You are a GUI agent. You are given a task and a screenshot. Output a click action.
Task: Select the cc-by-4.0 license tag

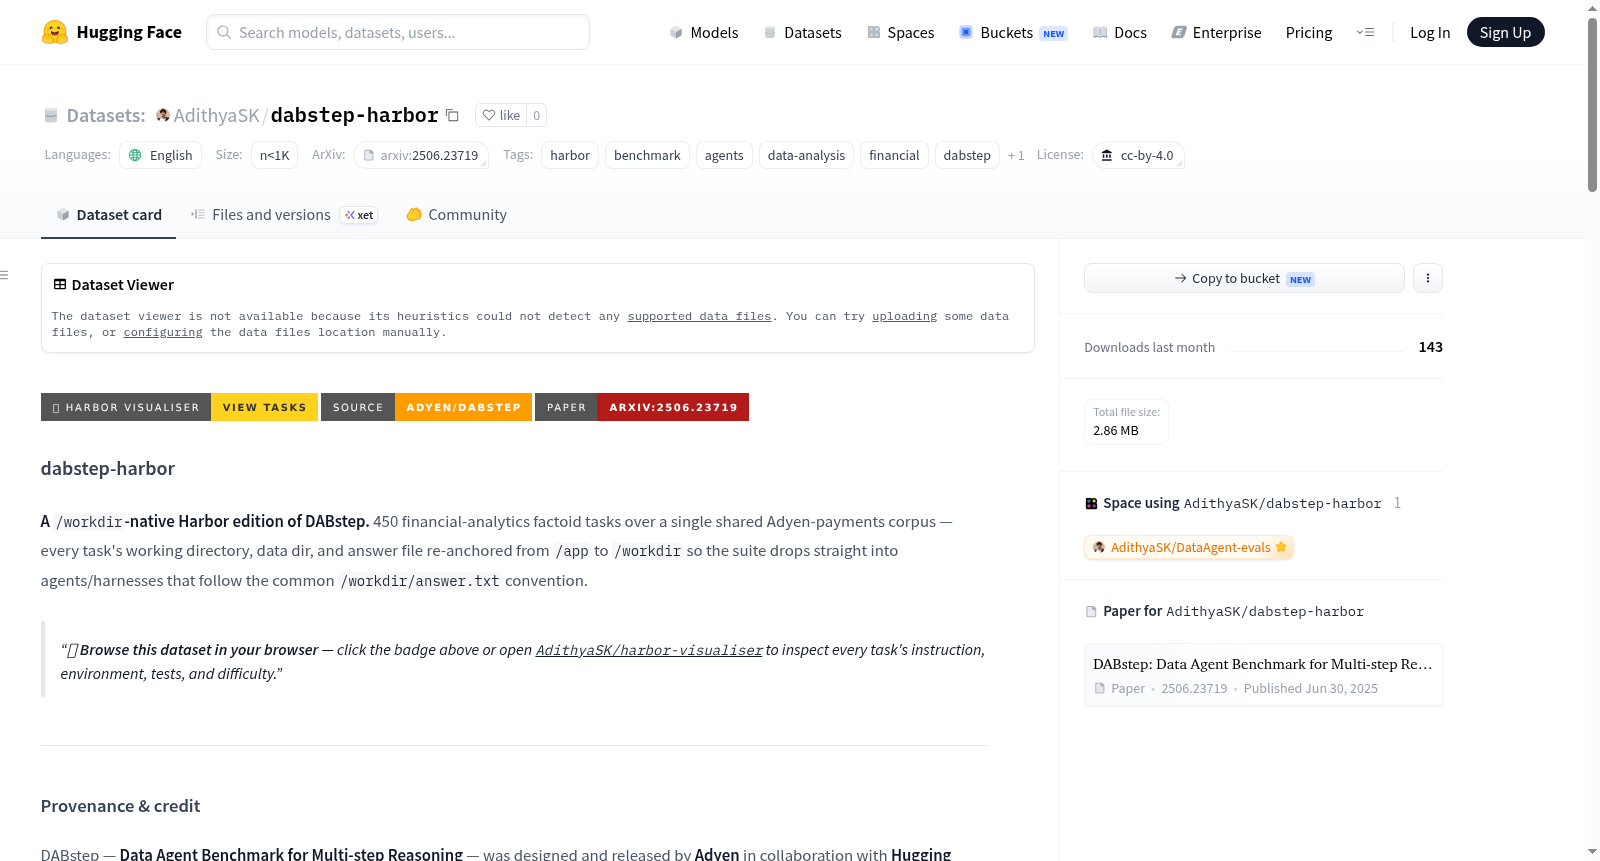click(x=1138, y=155)
